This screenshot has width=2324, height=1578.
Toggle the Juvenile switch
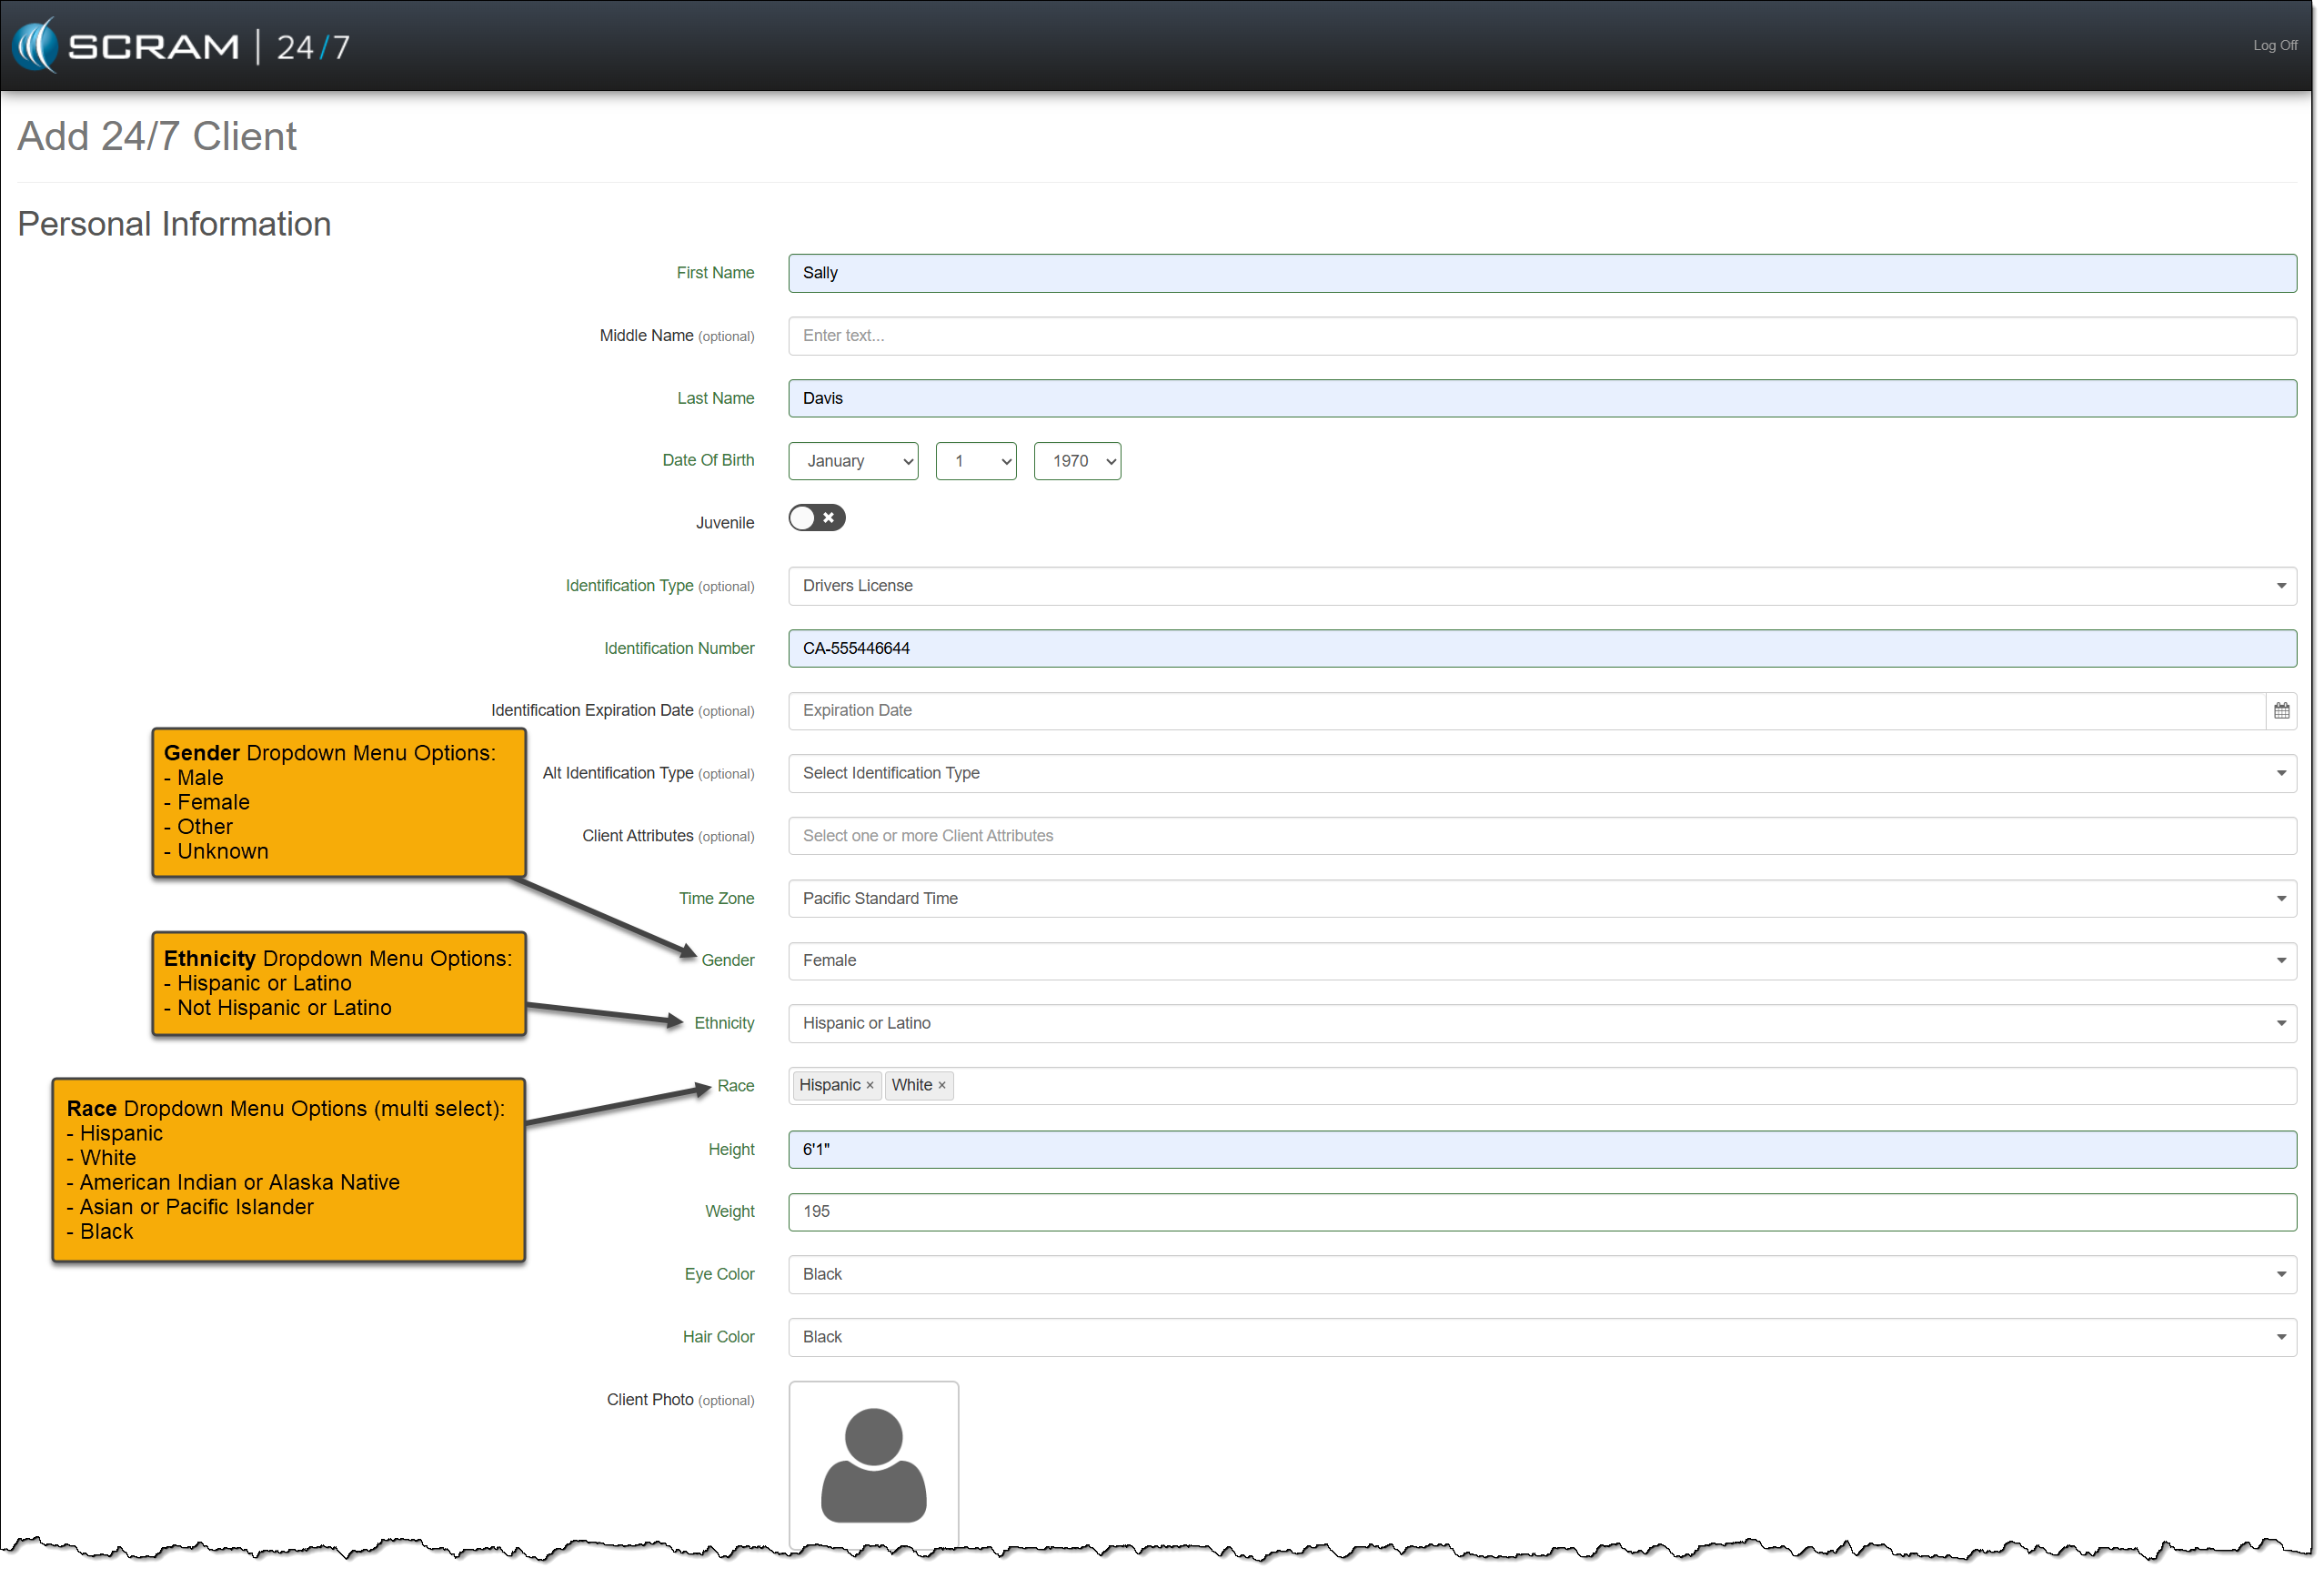[816, 518]
